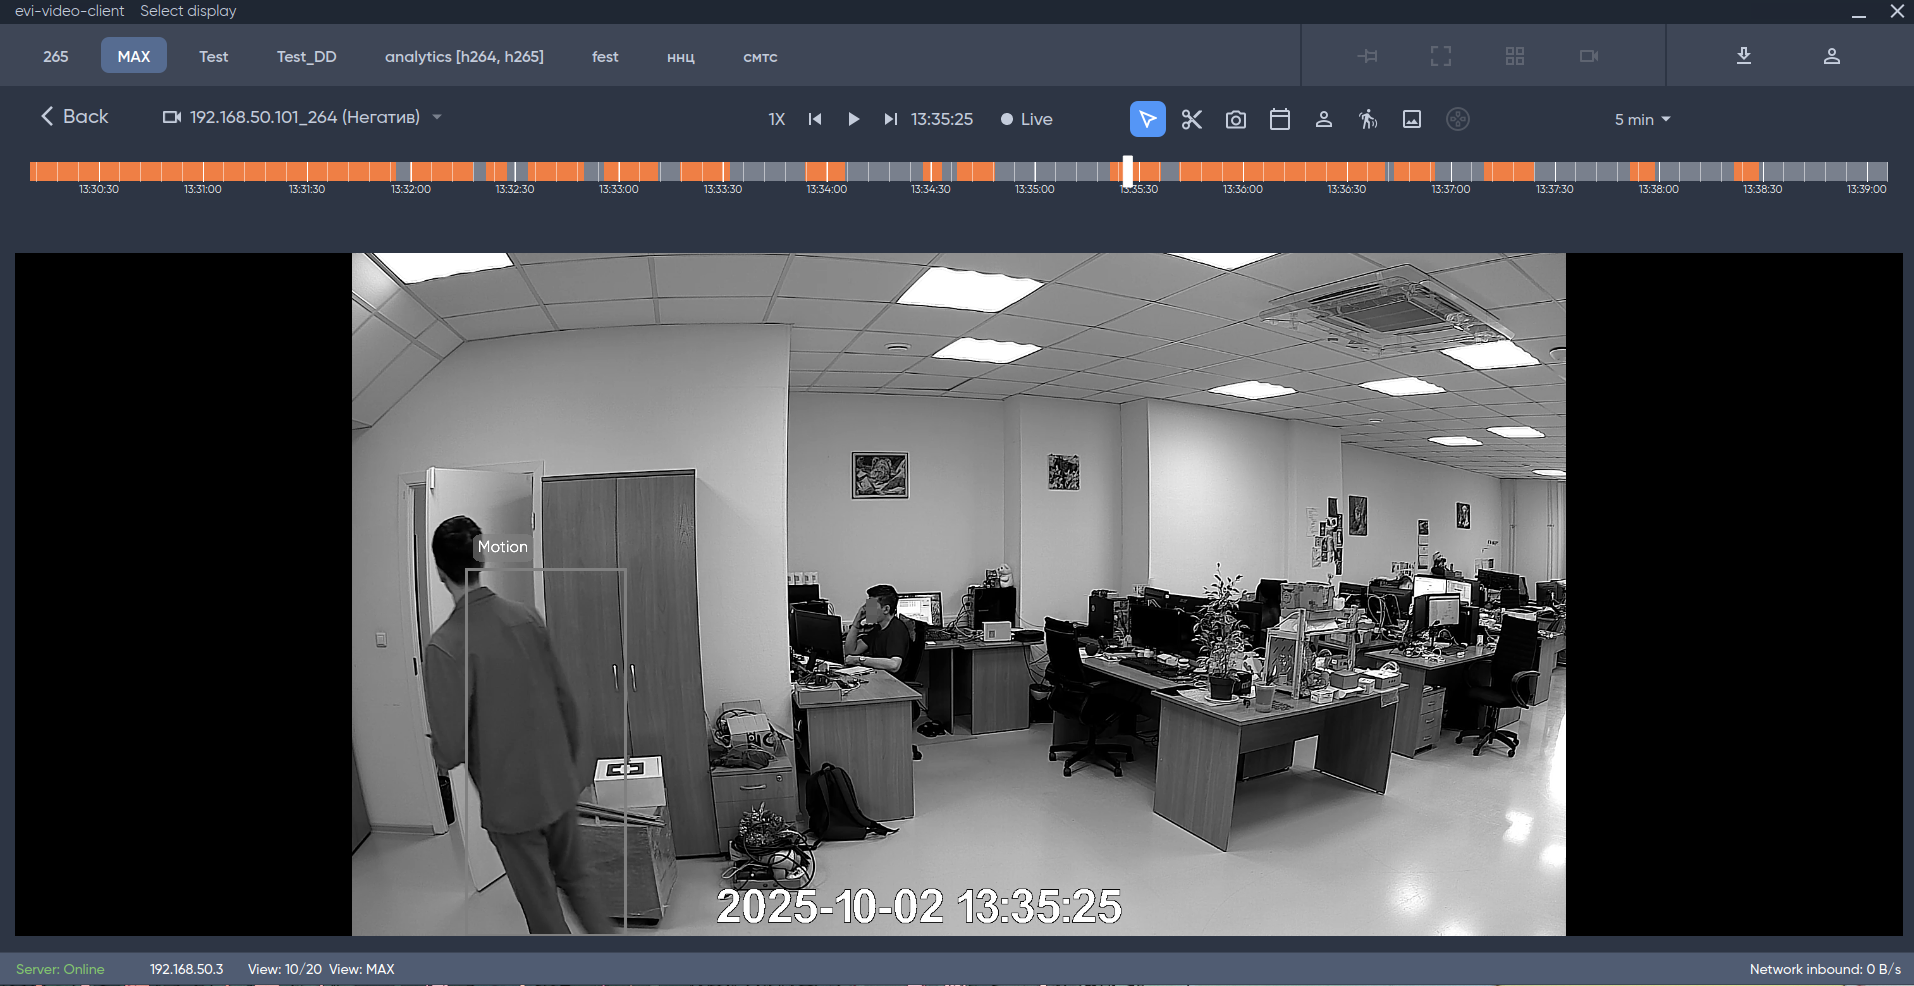Switch to the Test_DD tab
This screenshot has width=1914, height=986.
click(306, 56)
